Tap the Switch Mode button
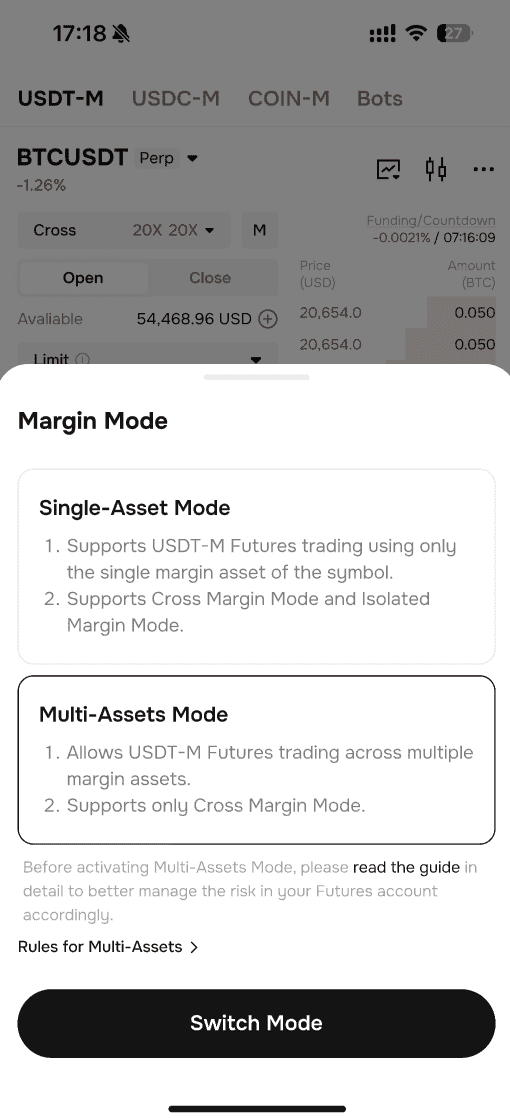Image resolution: width=510 pixels, height=1118 pixels. pyautogui.click(x=256, y=1023)
